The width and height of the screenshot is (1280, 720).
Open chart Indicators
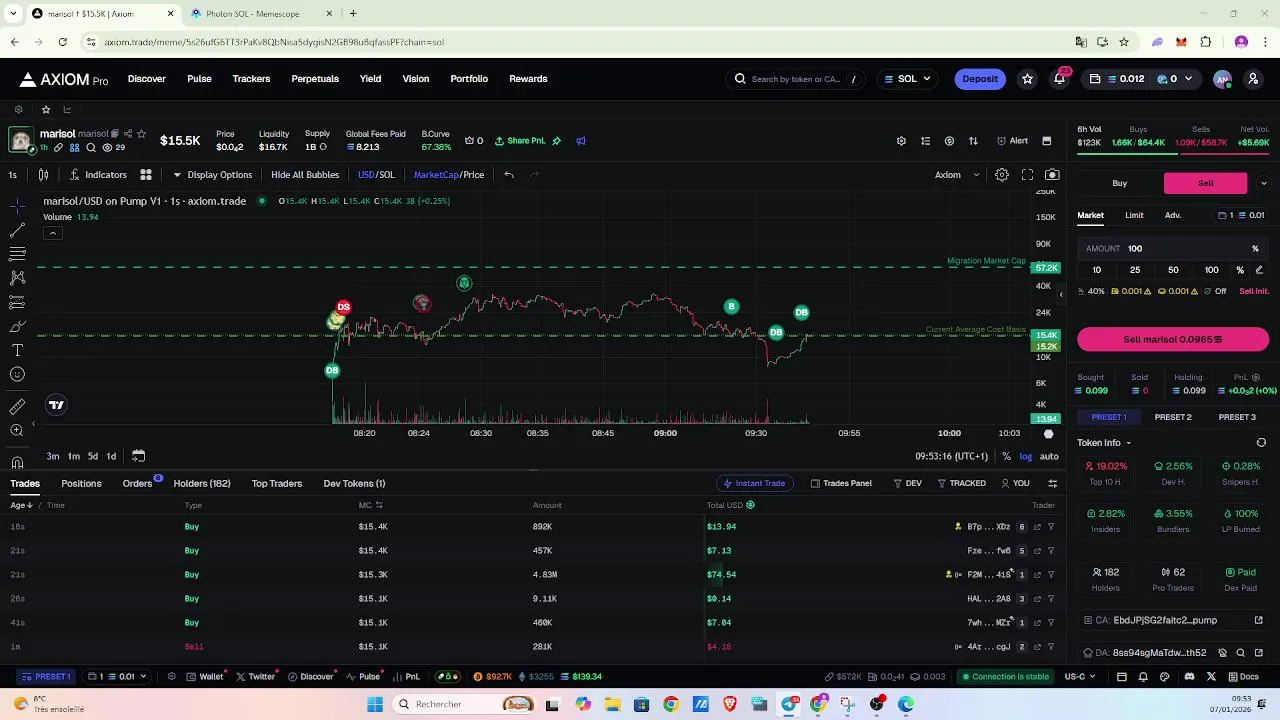pos(98,175)
